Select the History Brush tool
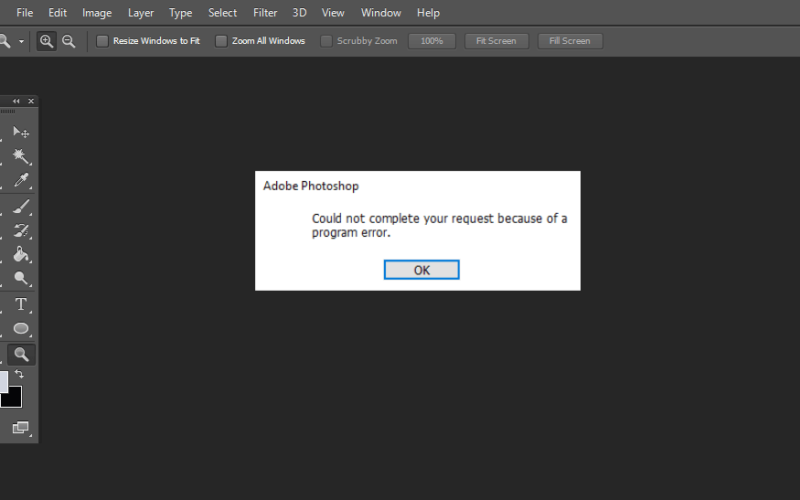The image size is (800, 500). tap(21, 230)
